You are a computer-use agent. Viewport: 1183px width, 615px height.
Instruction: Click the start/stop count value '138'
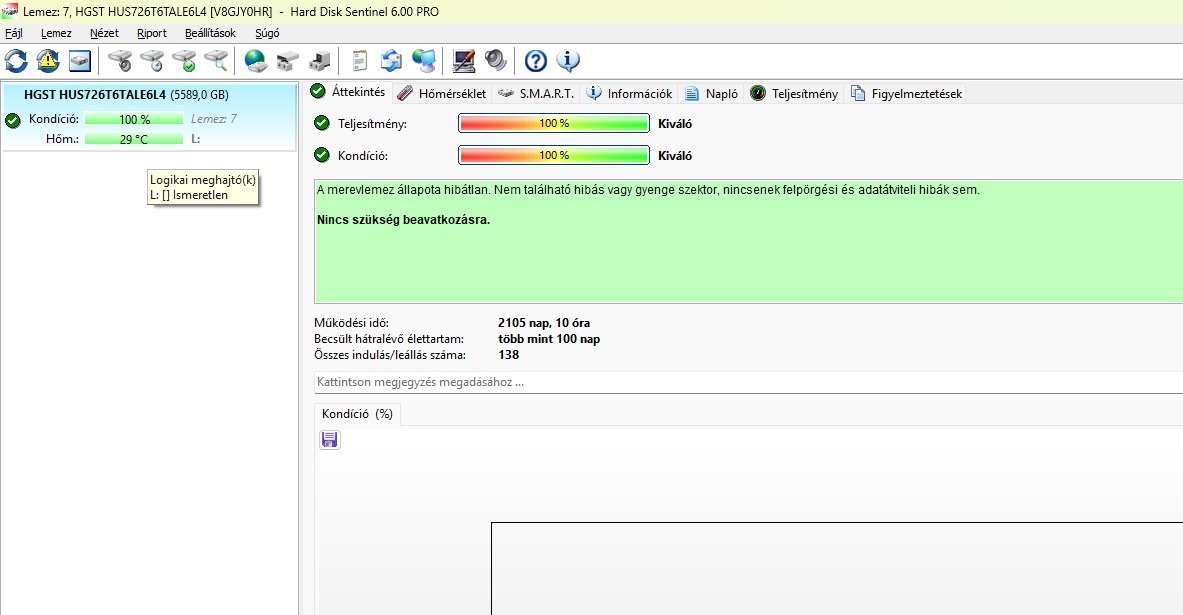tap(509, 355)
